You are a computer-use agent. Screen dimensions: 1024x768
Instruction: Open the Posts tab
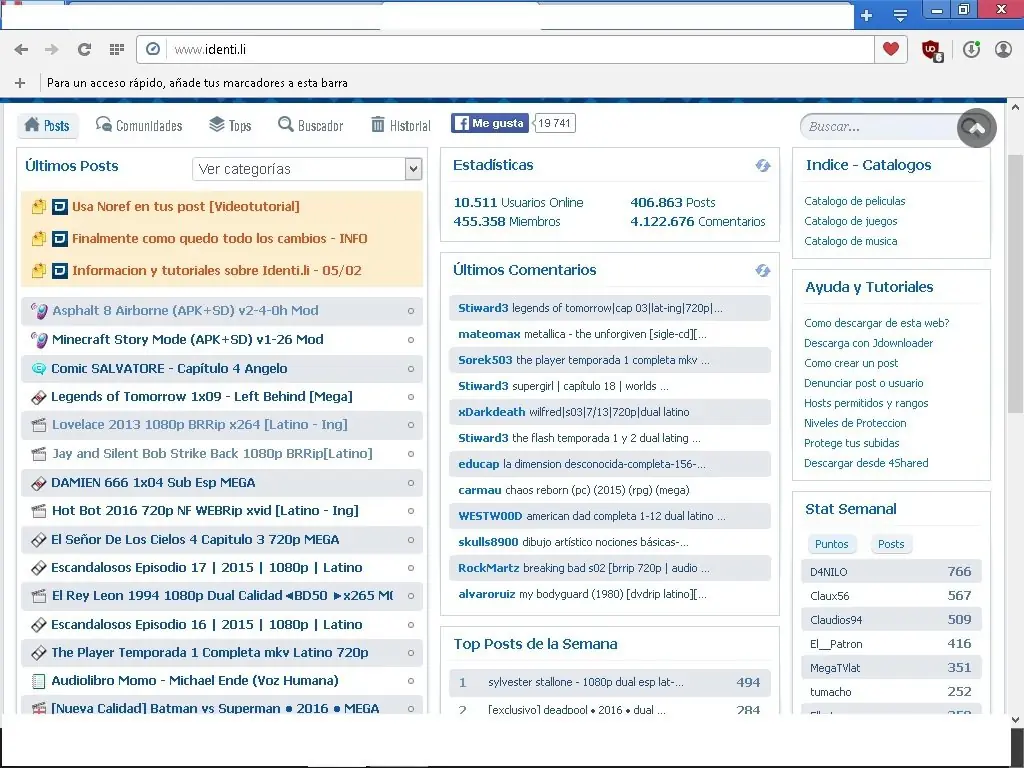(x=48, y=125)
